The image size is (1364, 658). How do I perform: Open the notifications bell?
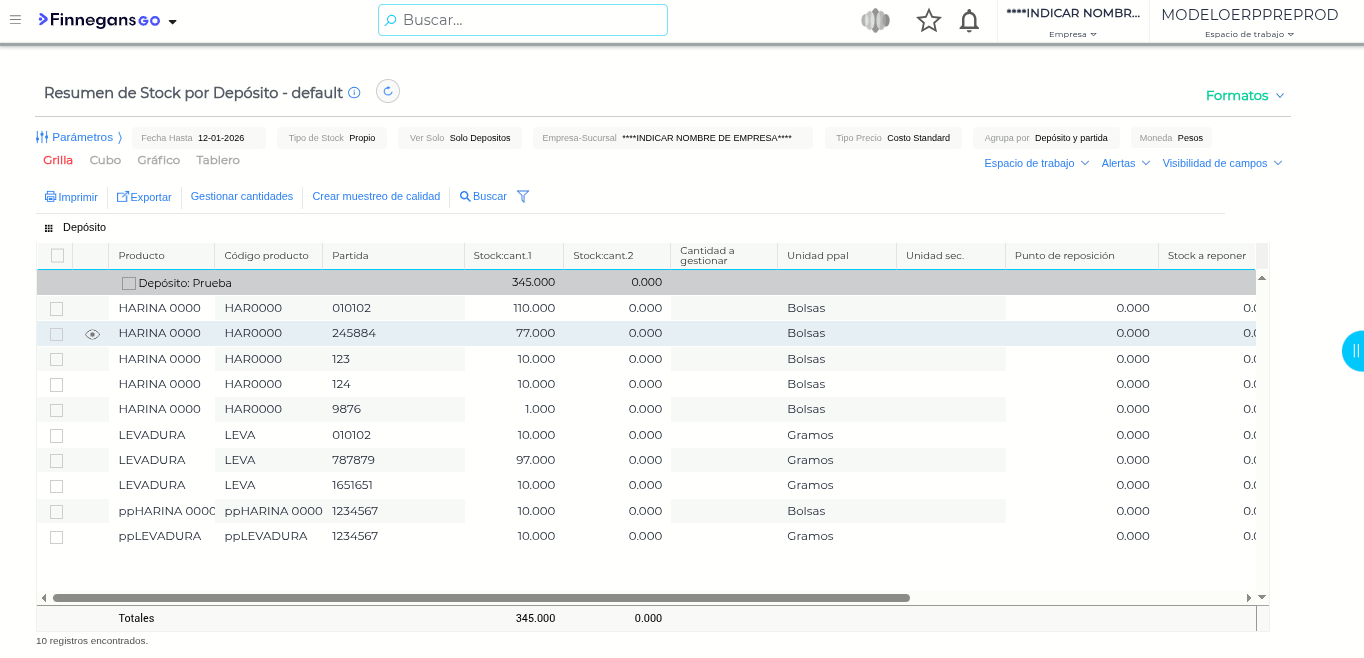[x=968, y=21]
